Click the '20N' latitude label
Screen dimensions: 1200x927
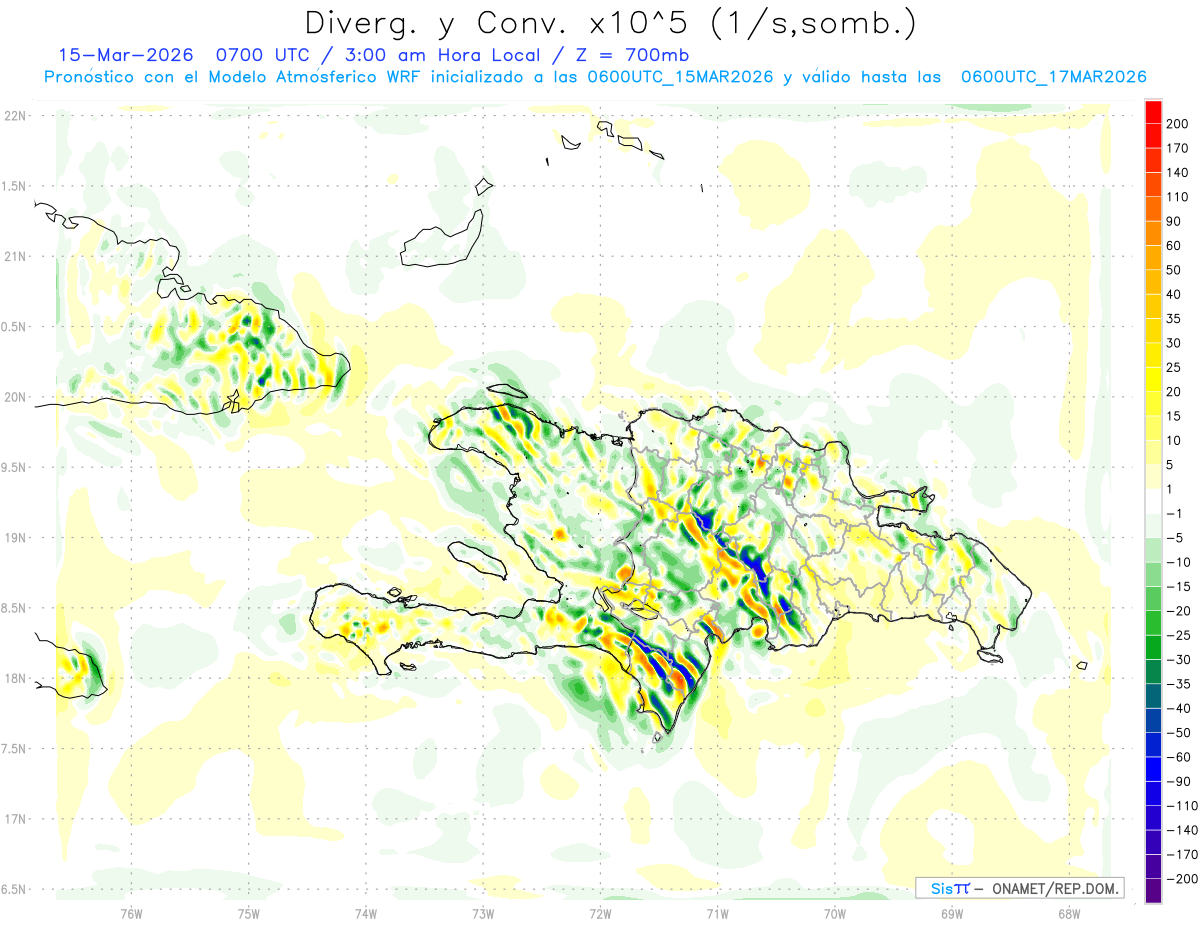14,397
